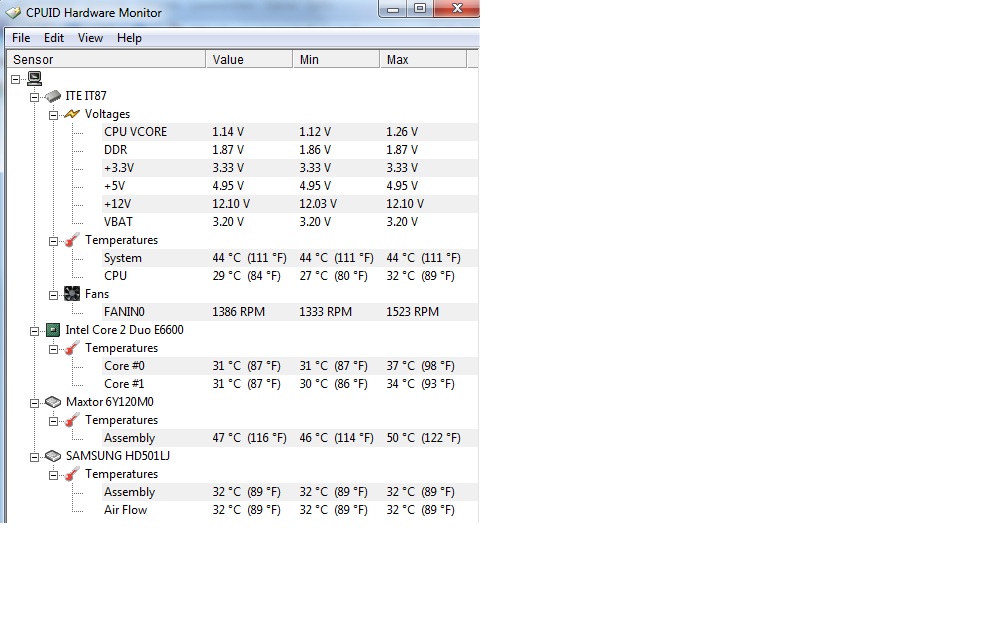Screen dimensions: 1008x630
Task: Click the 12.03 V min value
Action: point(318,204)
